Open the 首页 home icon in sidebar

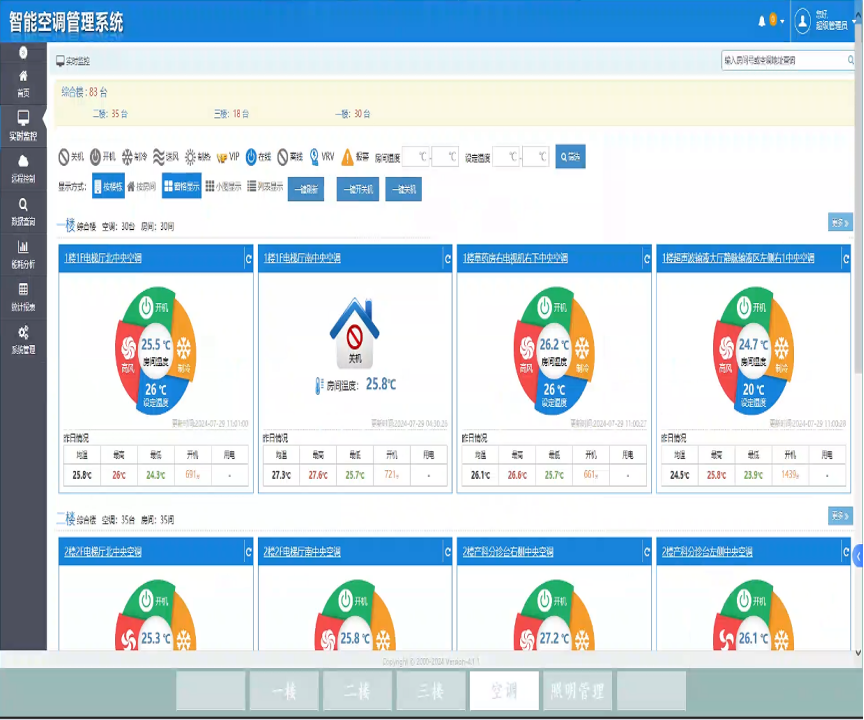[23, 81]
